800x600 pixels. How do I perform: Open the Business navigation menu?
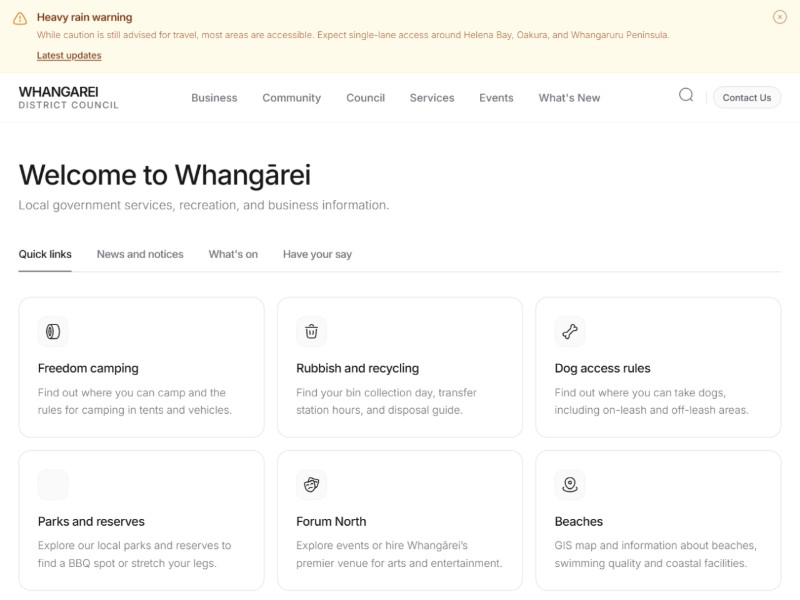coord(214,98)
